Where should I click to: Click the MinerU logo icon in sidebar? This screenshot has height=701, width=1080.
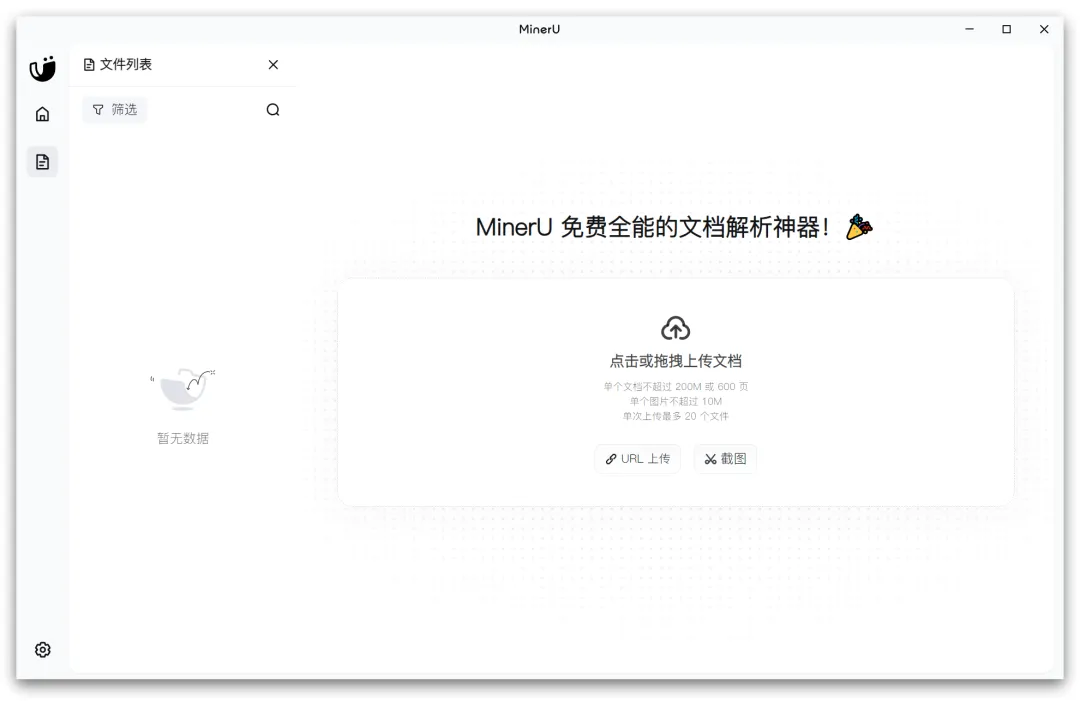(x=42, y=69)
